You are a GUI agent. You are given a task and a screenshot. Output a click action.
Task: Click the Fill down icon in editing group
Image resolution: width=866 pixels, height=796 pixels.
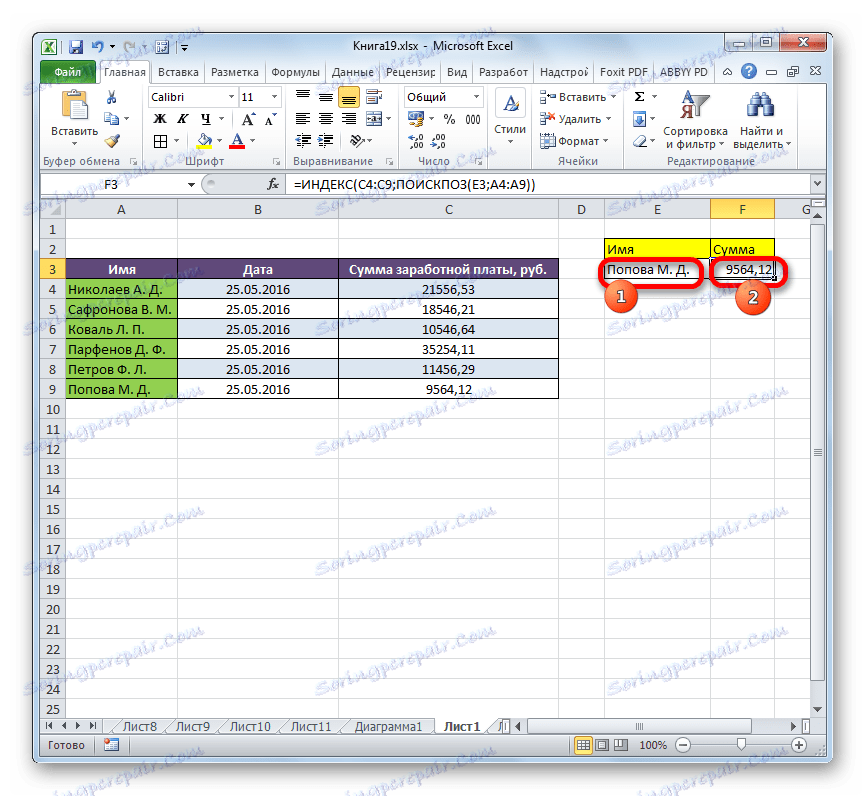[x=640, y=119]
